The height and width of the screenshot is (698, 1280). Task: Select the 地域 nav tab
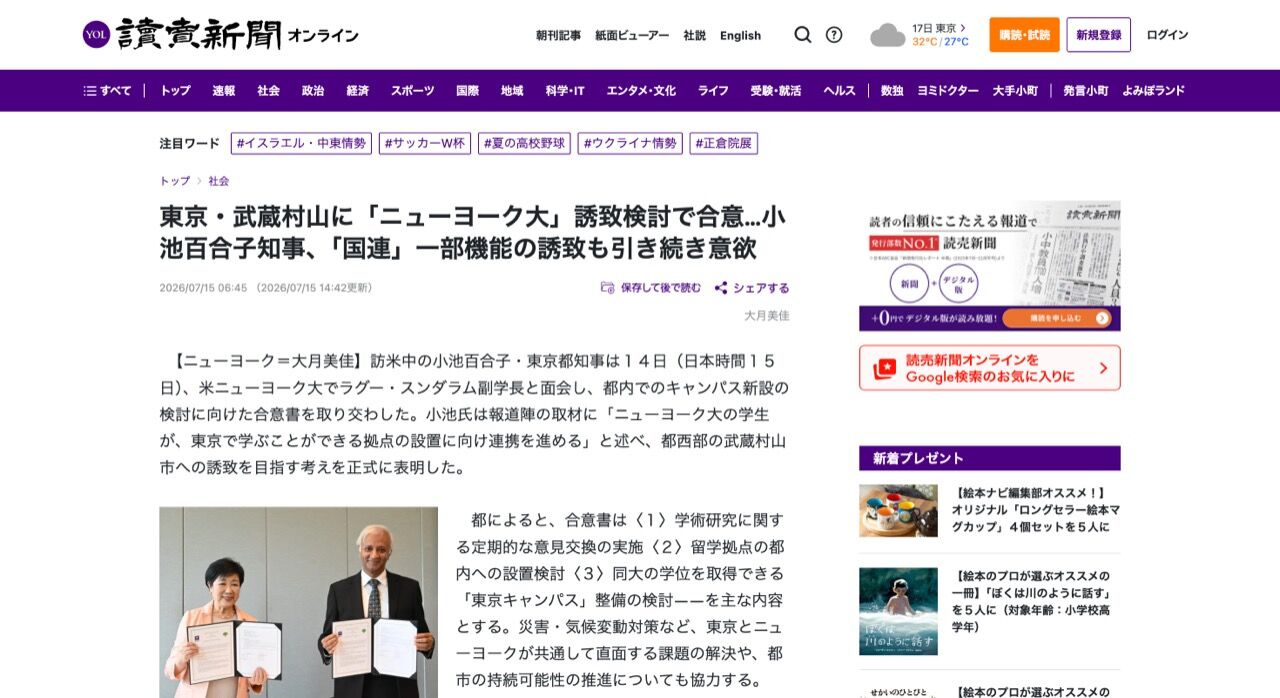512,91
